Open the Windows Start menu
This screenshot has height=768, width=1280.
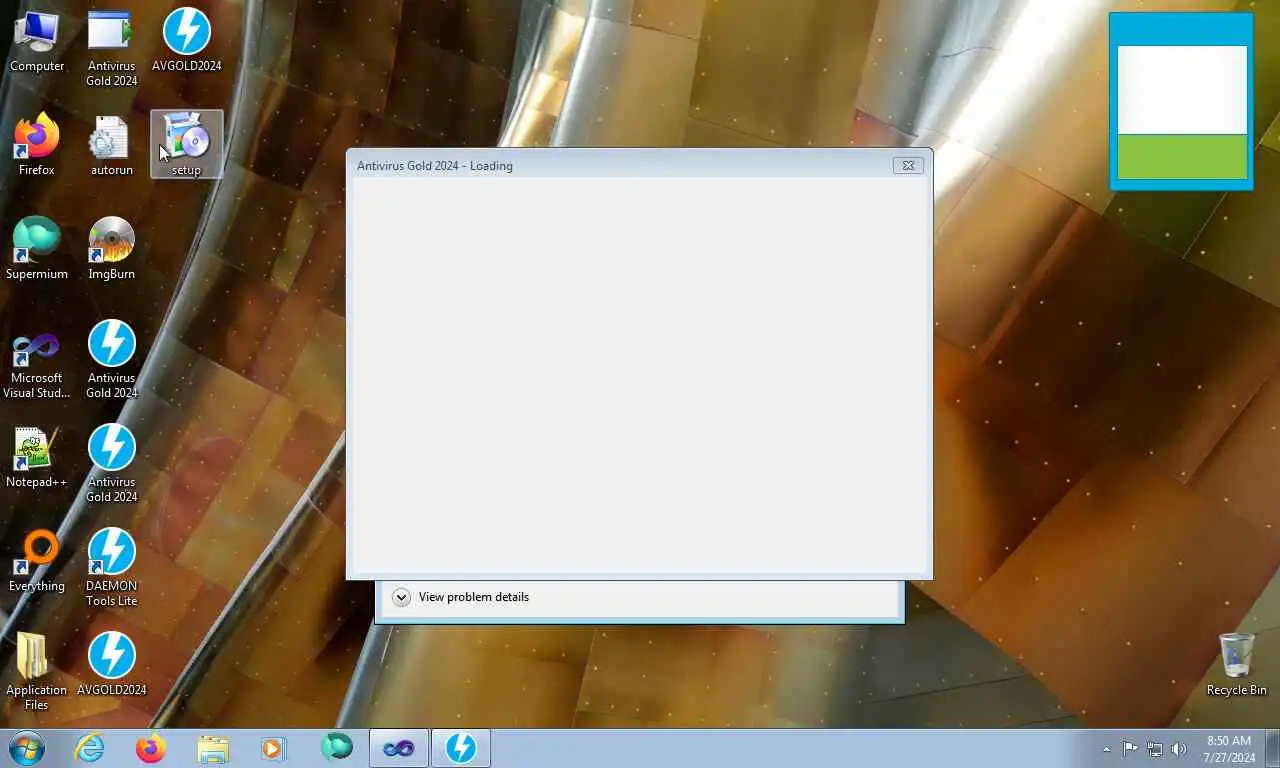point(27,748)
